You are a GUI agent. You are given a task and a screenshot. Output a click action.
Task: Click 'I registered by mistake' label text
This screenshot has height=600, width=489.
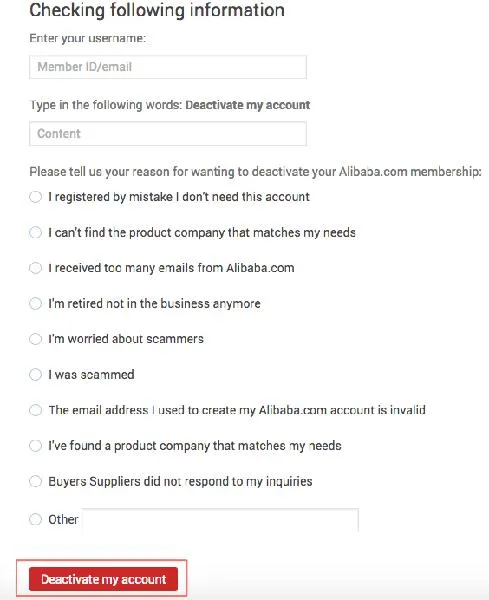click(x=179, y=197)
